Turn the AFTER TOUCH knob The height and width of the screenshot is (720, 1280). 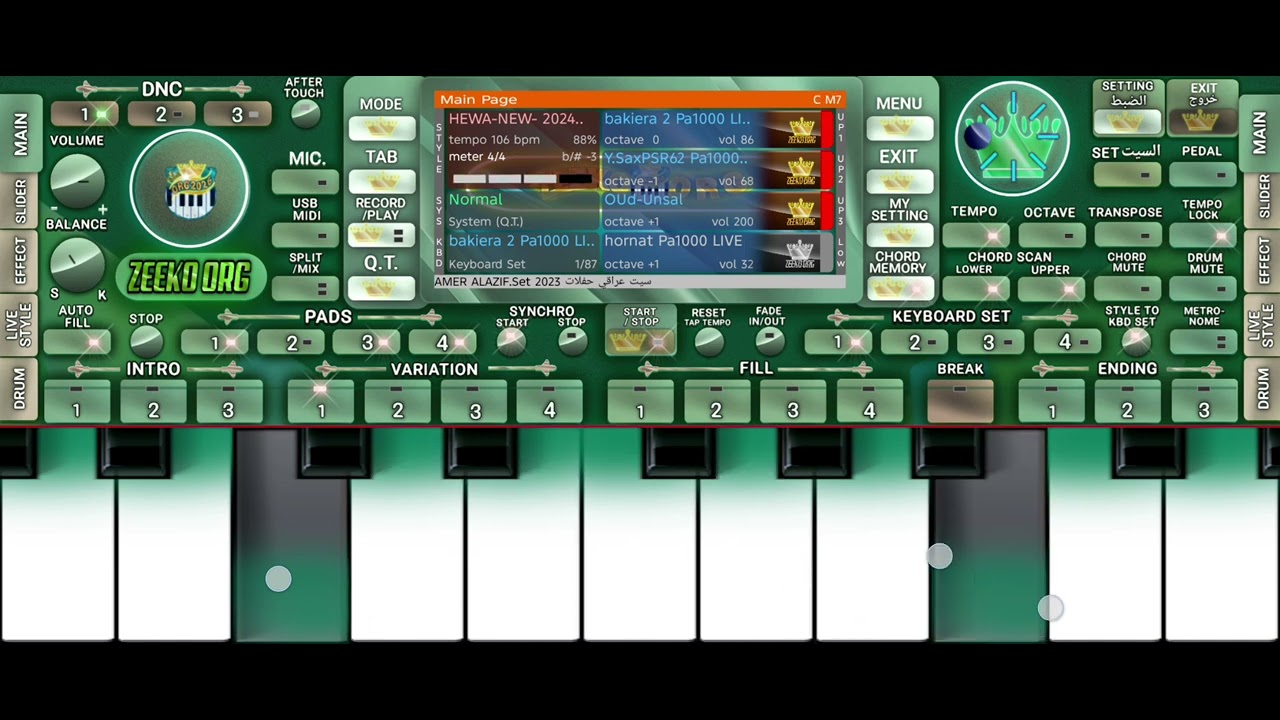[x=305, y=114]
